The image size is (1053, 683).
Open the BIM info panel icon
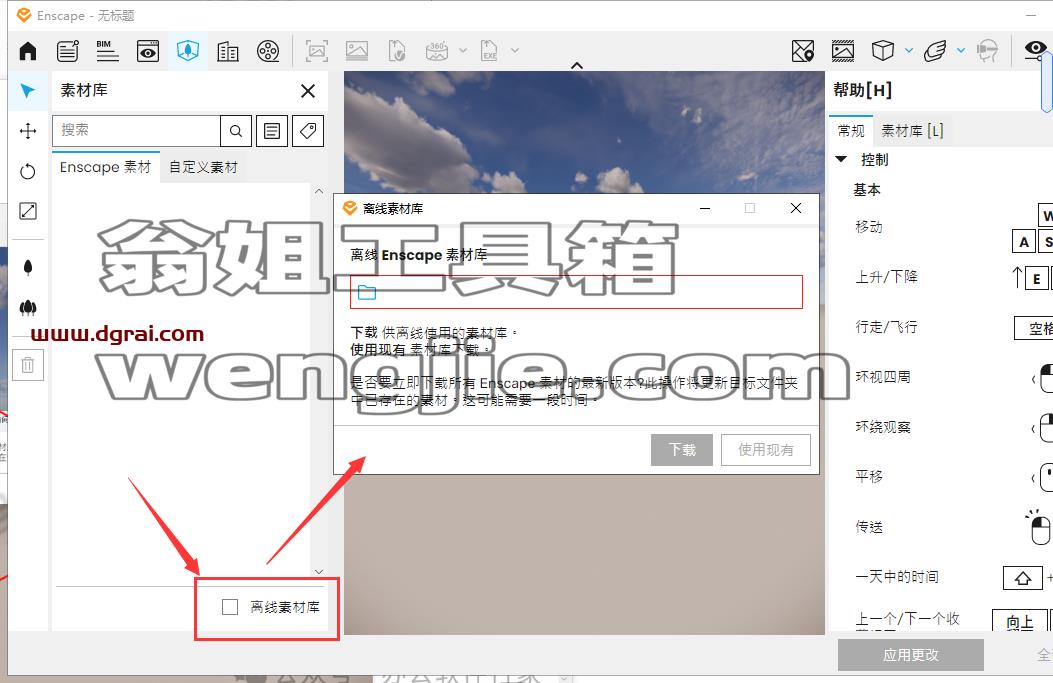[107, 50]
